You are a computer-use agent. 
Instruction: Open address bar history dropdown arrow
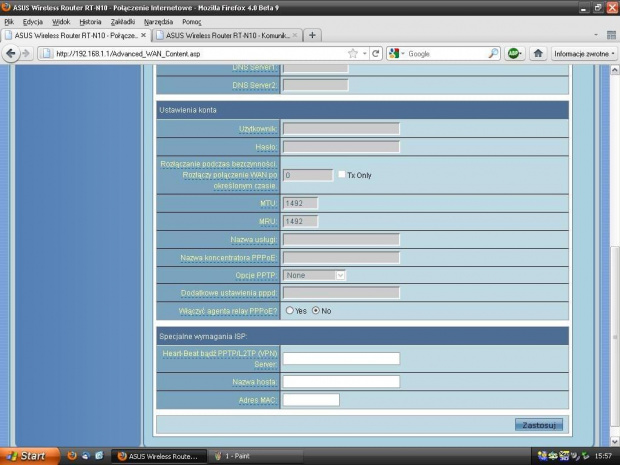click(364, 53)
